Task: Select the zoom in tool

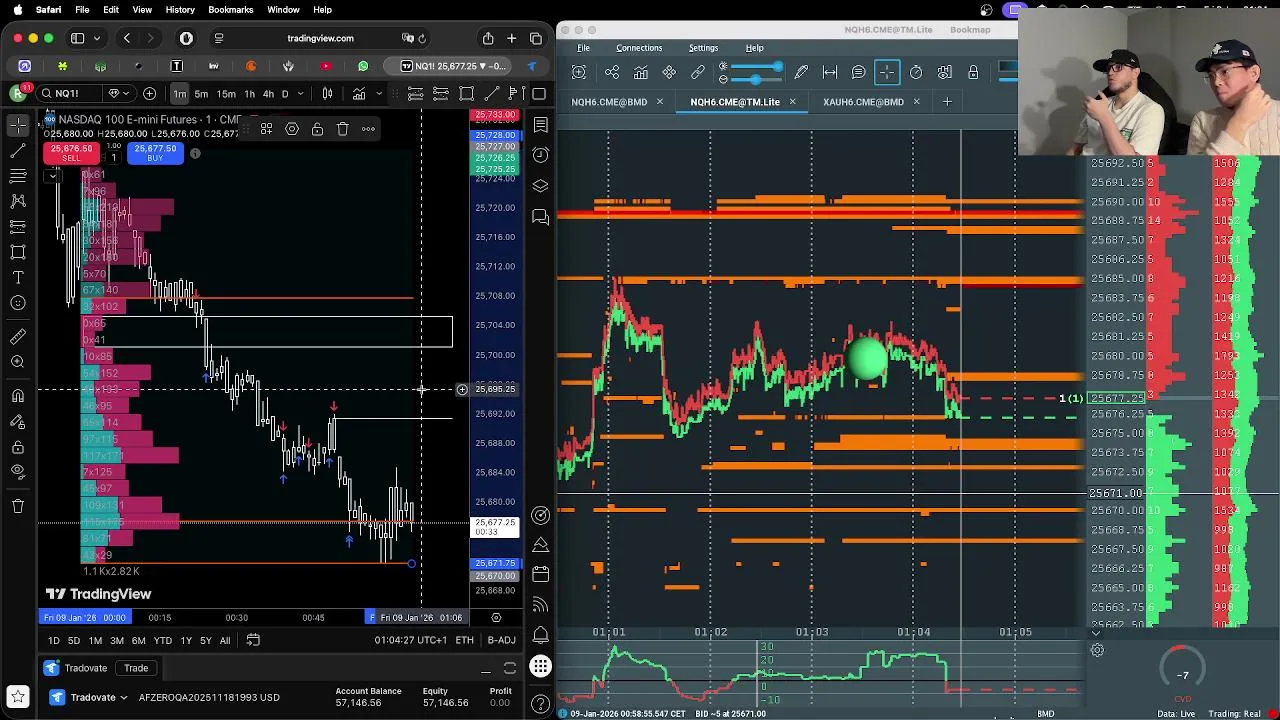Action: click(x=18, y=362)
